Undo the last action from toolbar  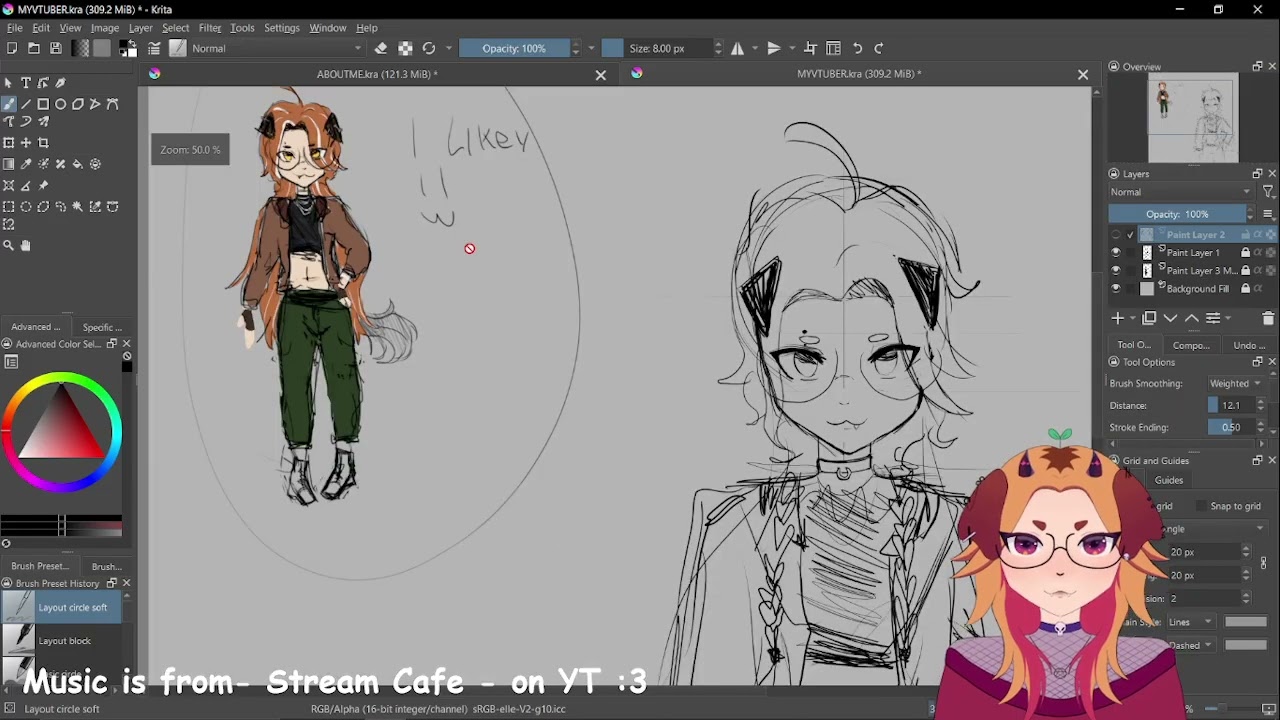coord(858,48)
